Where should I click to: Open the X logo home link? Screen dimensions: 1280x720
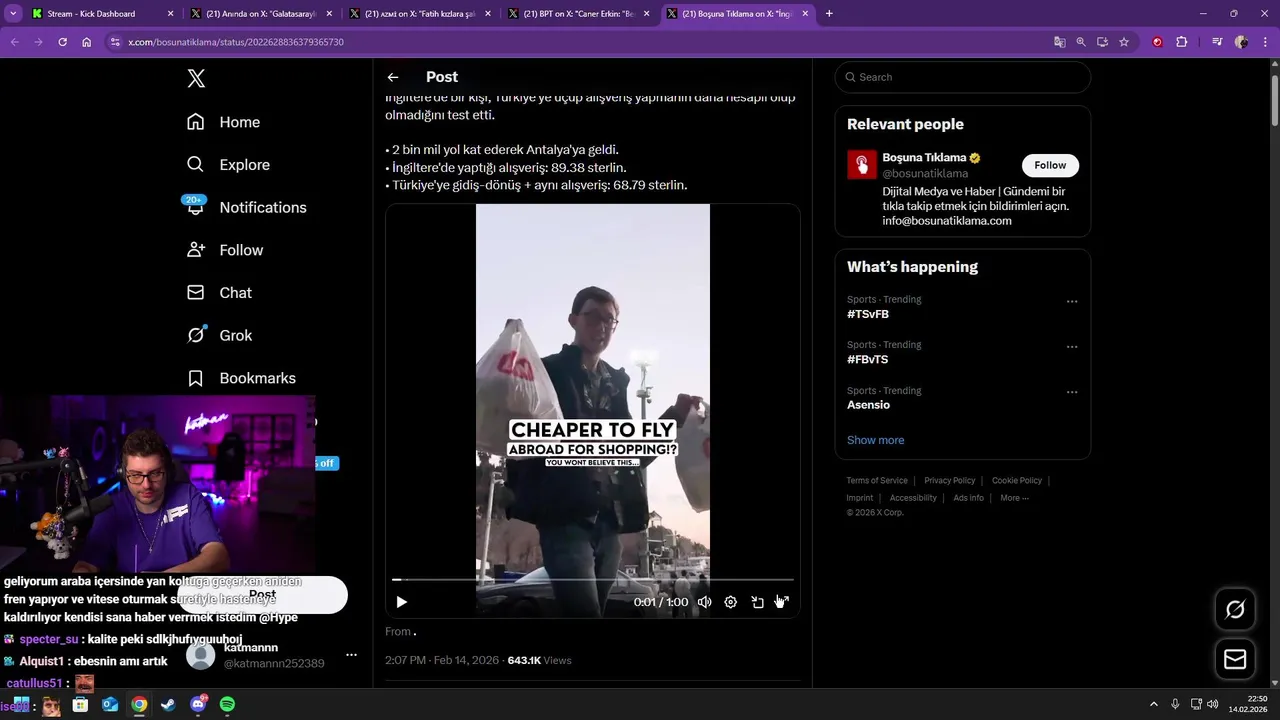[196, 79]
